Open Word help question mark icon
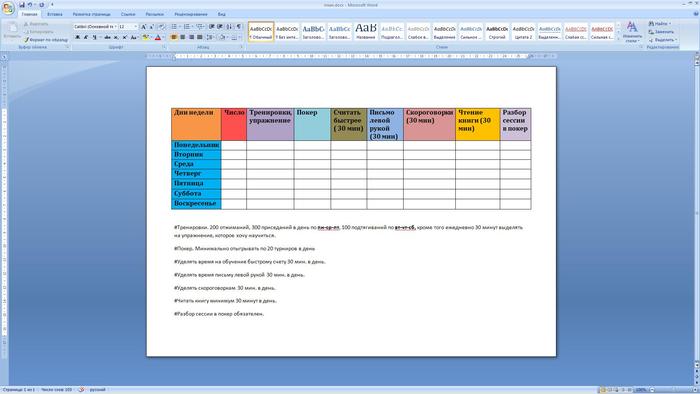 tap(696, 14)
